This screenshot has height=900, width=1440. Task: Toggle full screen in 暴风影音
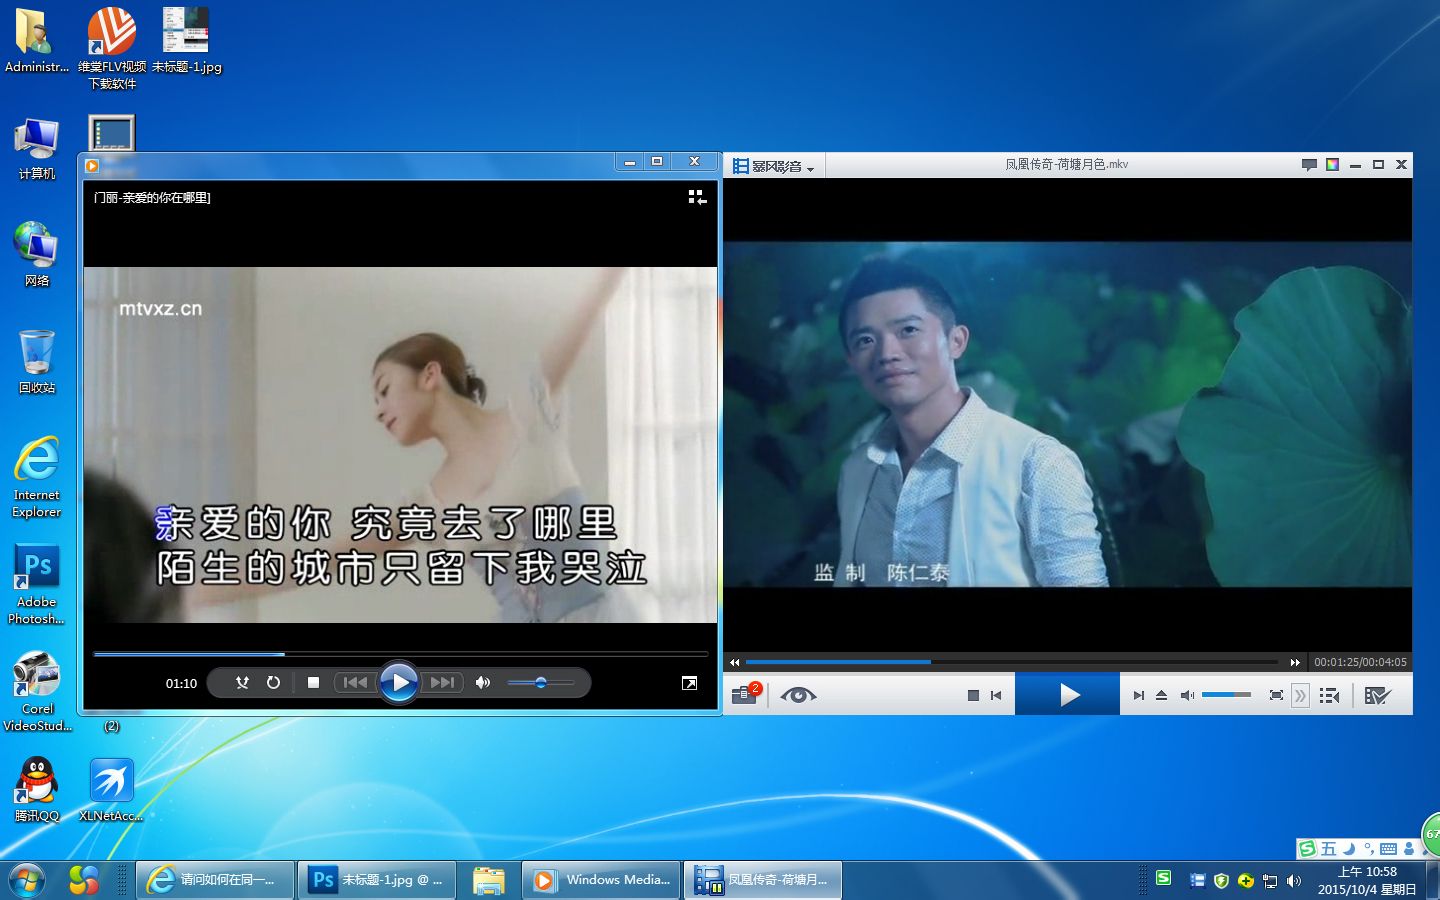coord(1276,695)
